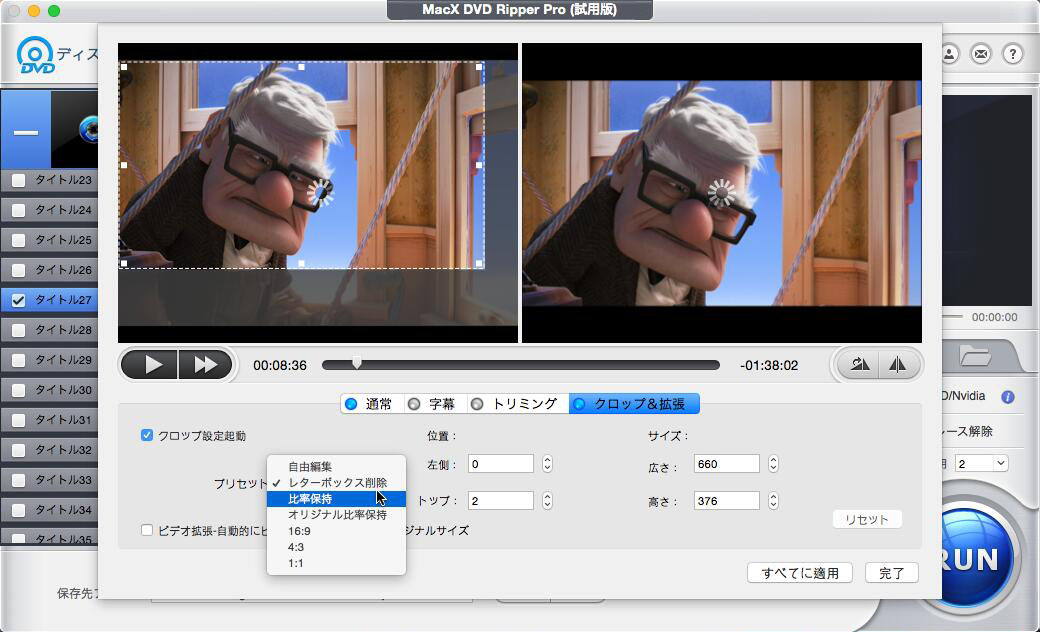Check the タイトル25 checkbox
Image resolution: width=1040 pixels, height=632 pixels.
click(19, 239)
